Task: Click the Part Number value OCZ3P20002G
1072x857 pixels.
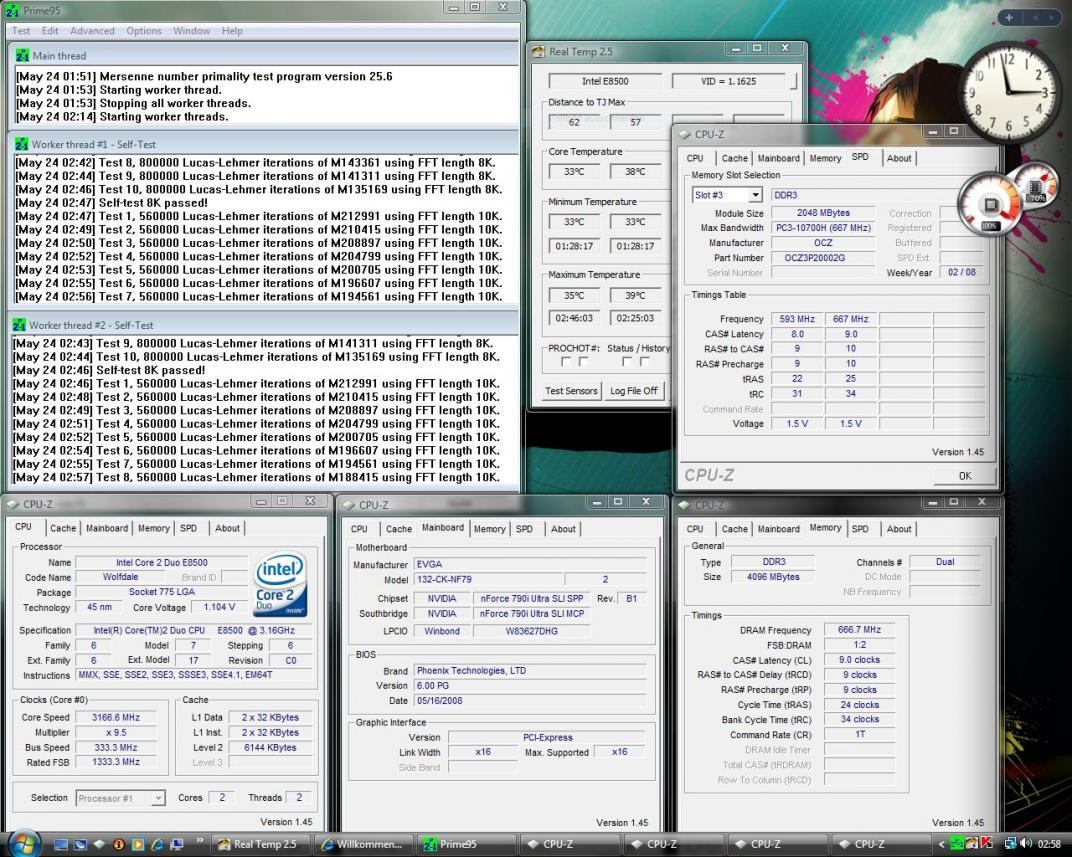Action: point(823,258)
